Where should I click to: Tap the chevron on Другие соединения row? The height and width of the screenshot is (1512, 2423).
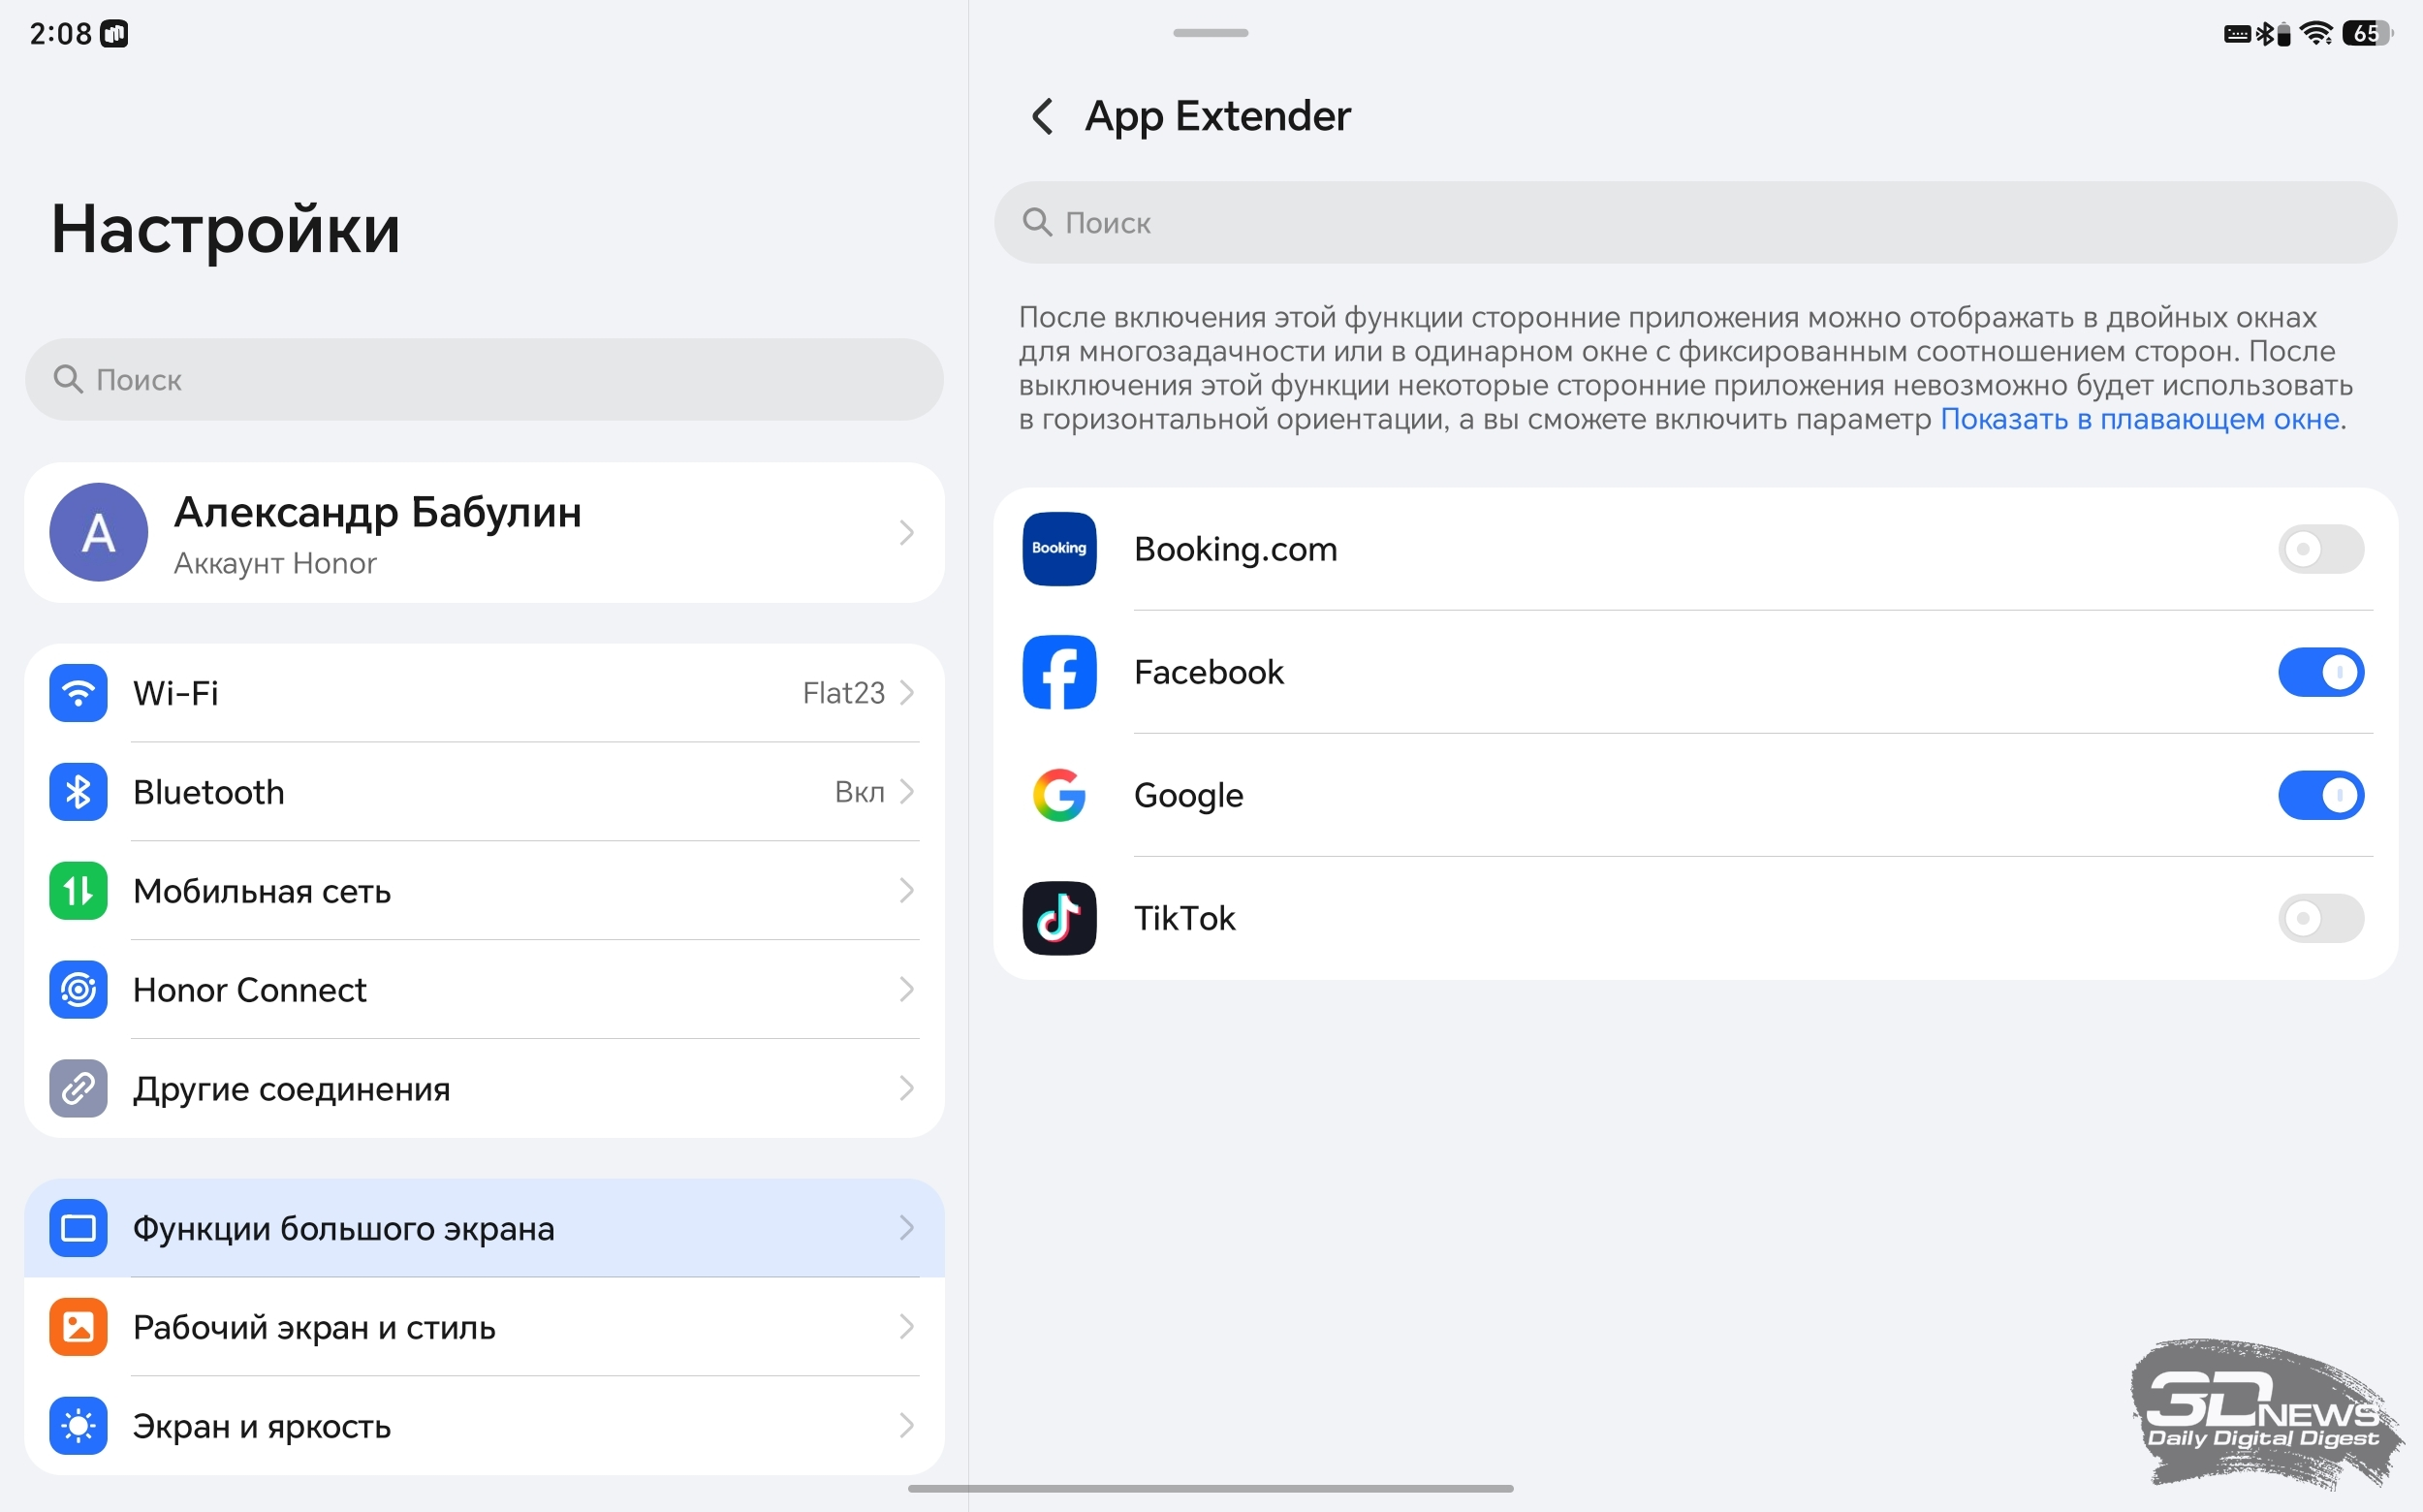(x=906, y=1089)
